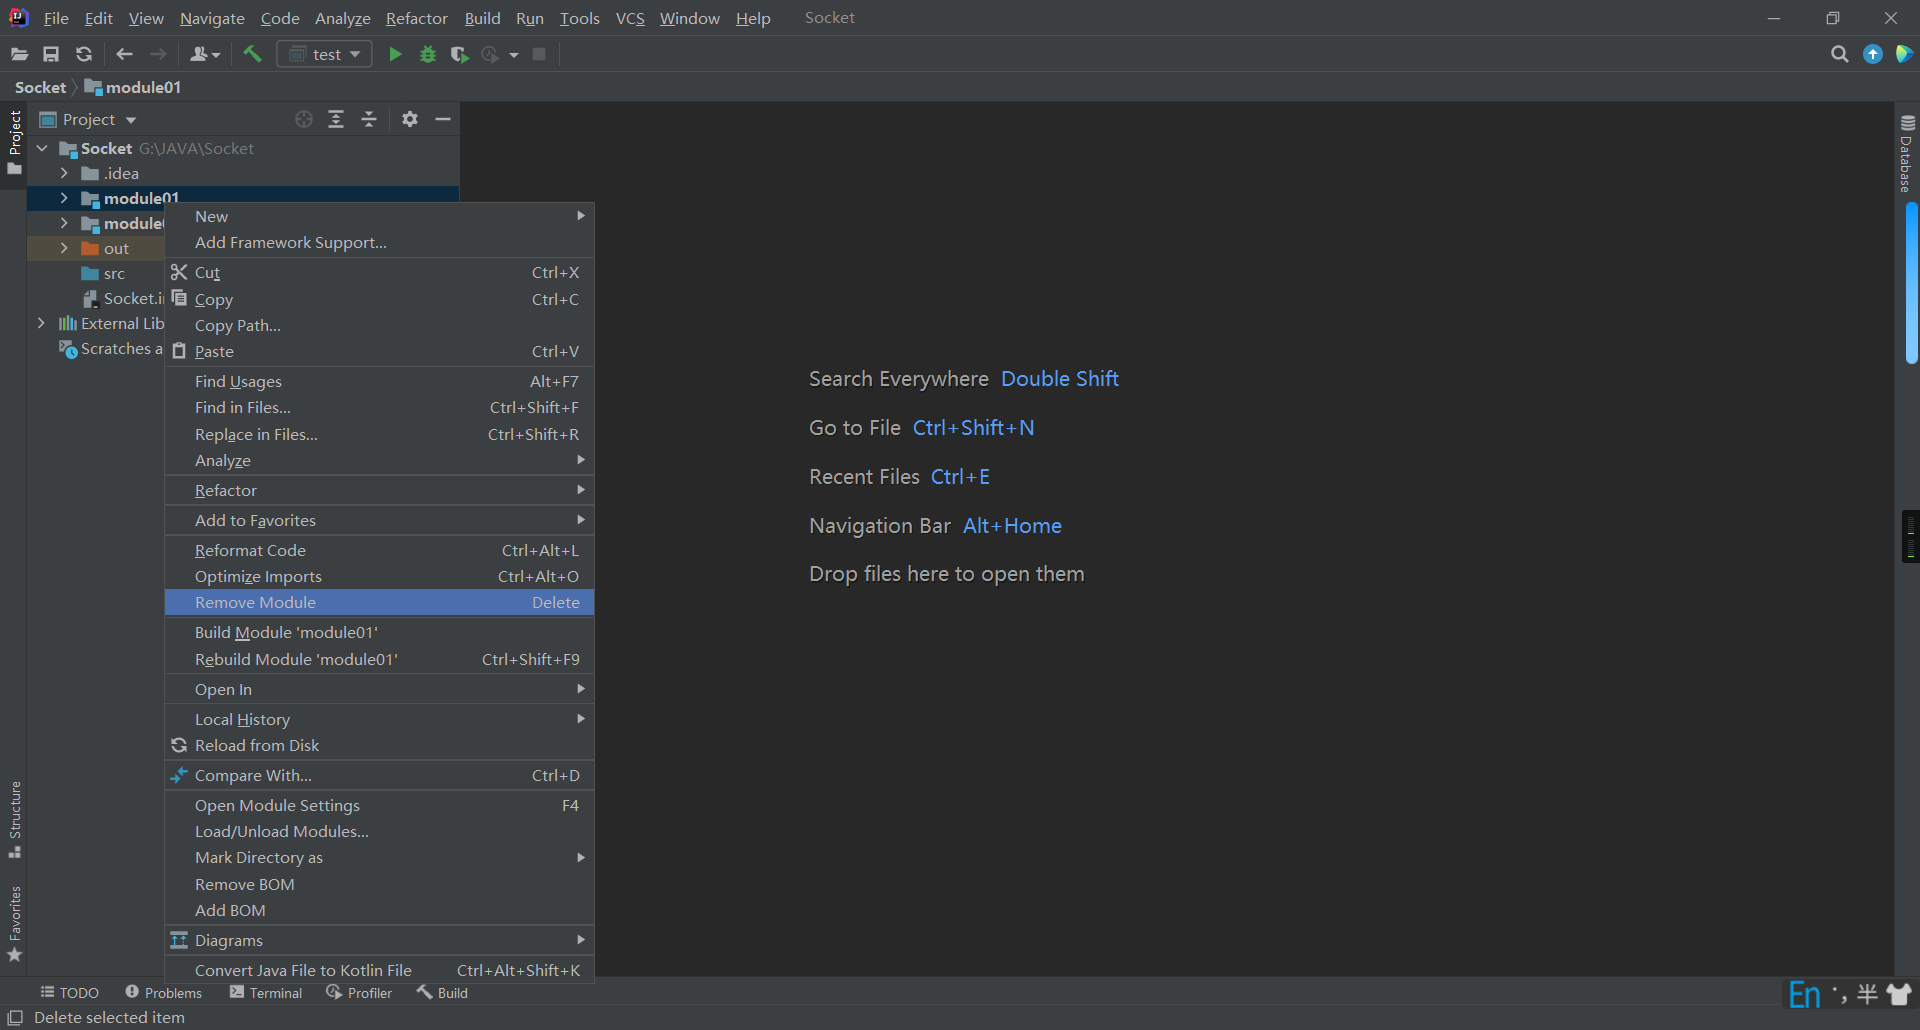Image resolution: width=1920 pixels, height=1030 pixels.
Task: Run 'test' with Coverage
Action: tap(459, 54)
